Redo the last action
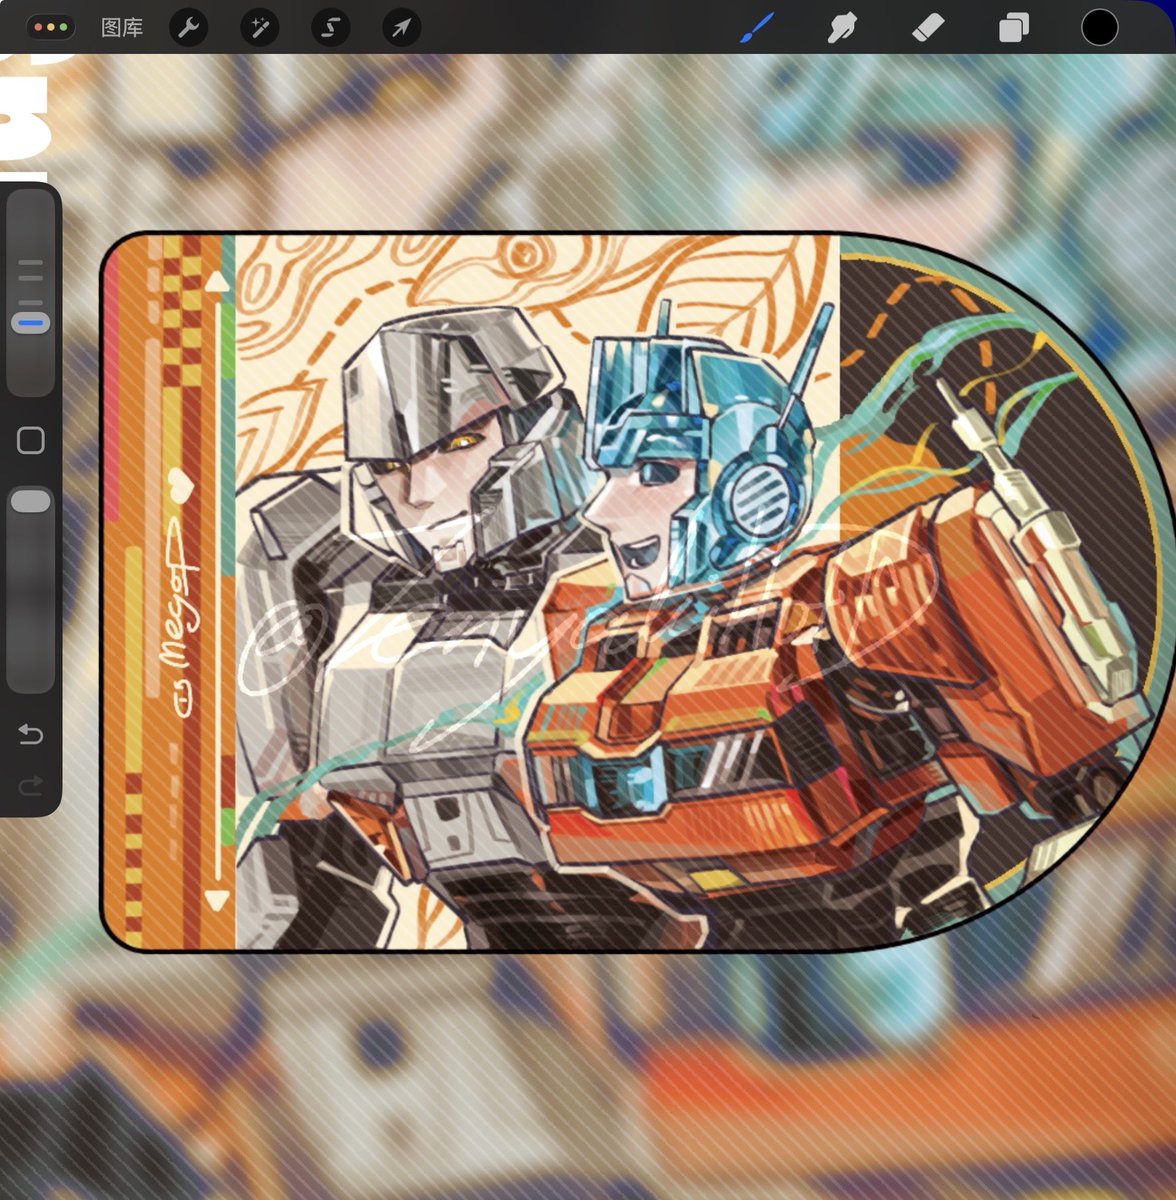Screen dimensions: 1176x1200 31,786
